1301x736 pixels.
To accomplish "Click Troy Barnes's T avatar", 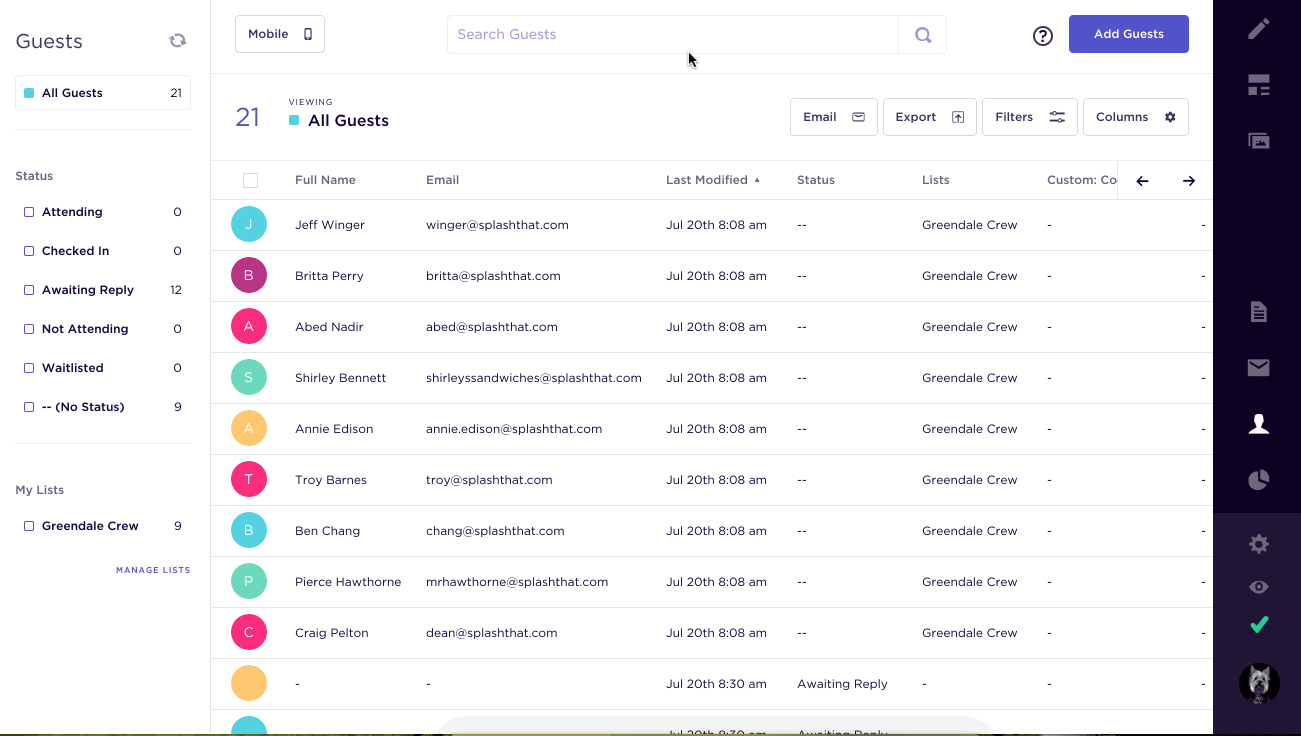I will (249, 479).
